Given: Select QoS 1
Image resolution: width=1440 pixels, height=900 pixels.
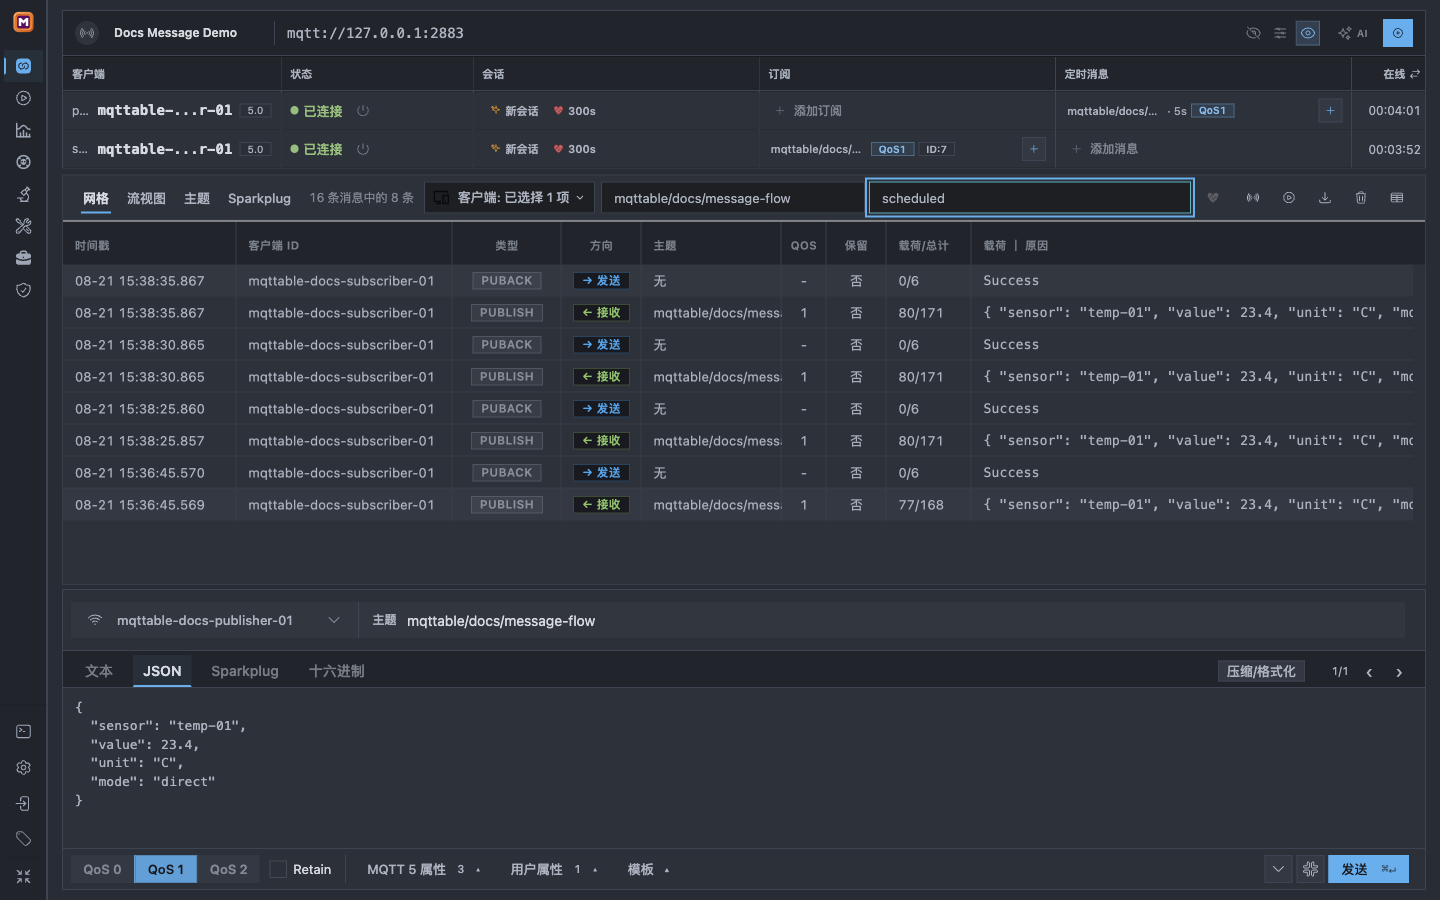Looking at the screenshot, I should pyautogui.click(x=166, y=869).
